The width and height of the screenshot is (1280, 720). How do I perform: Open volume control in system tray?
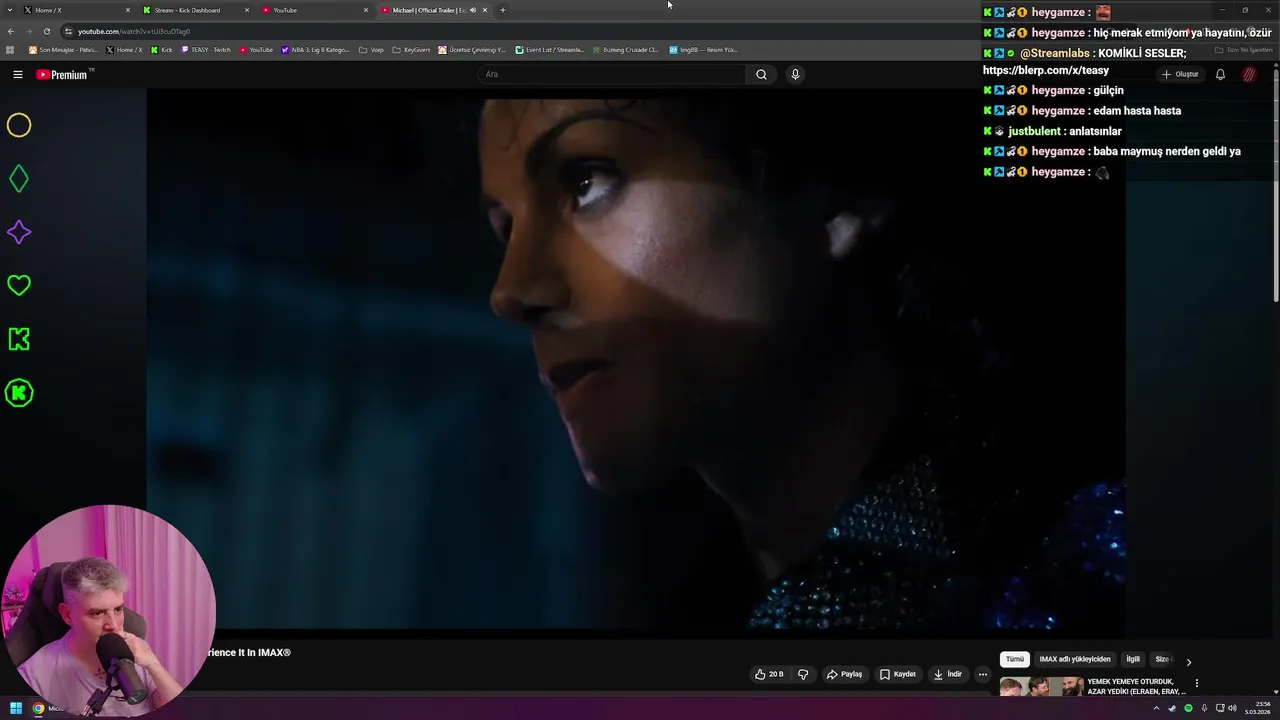click(1234, 708)
